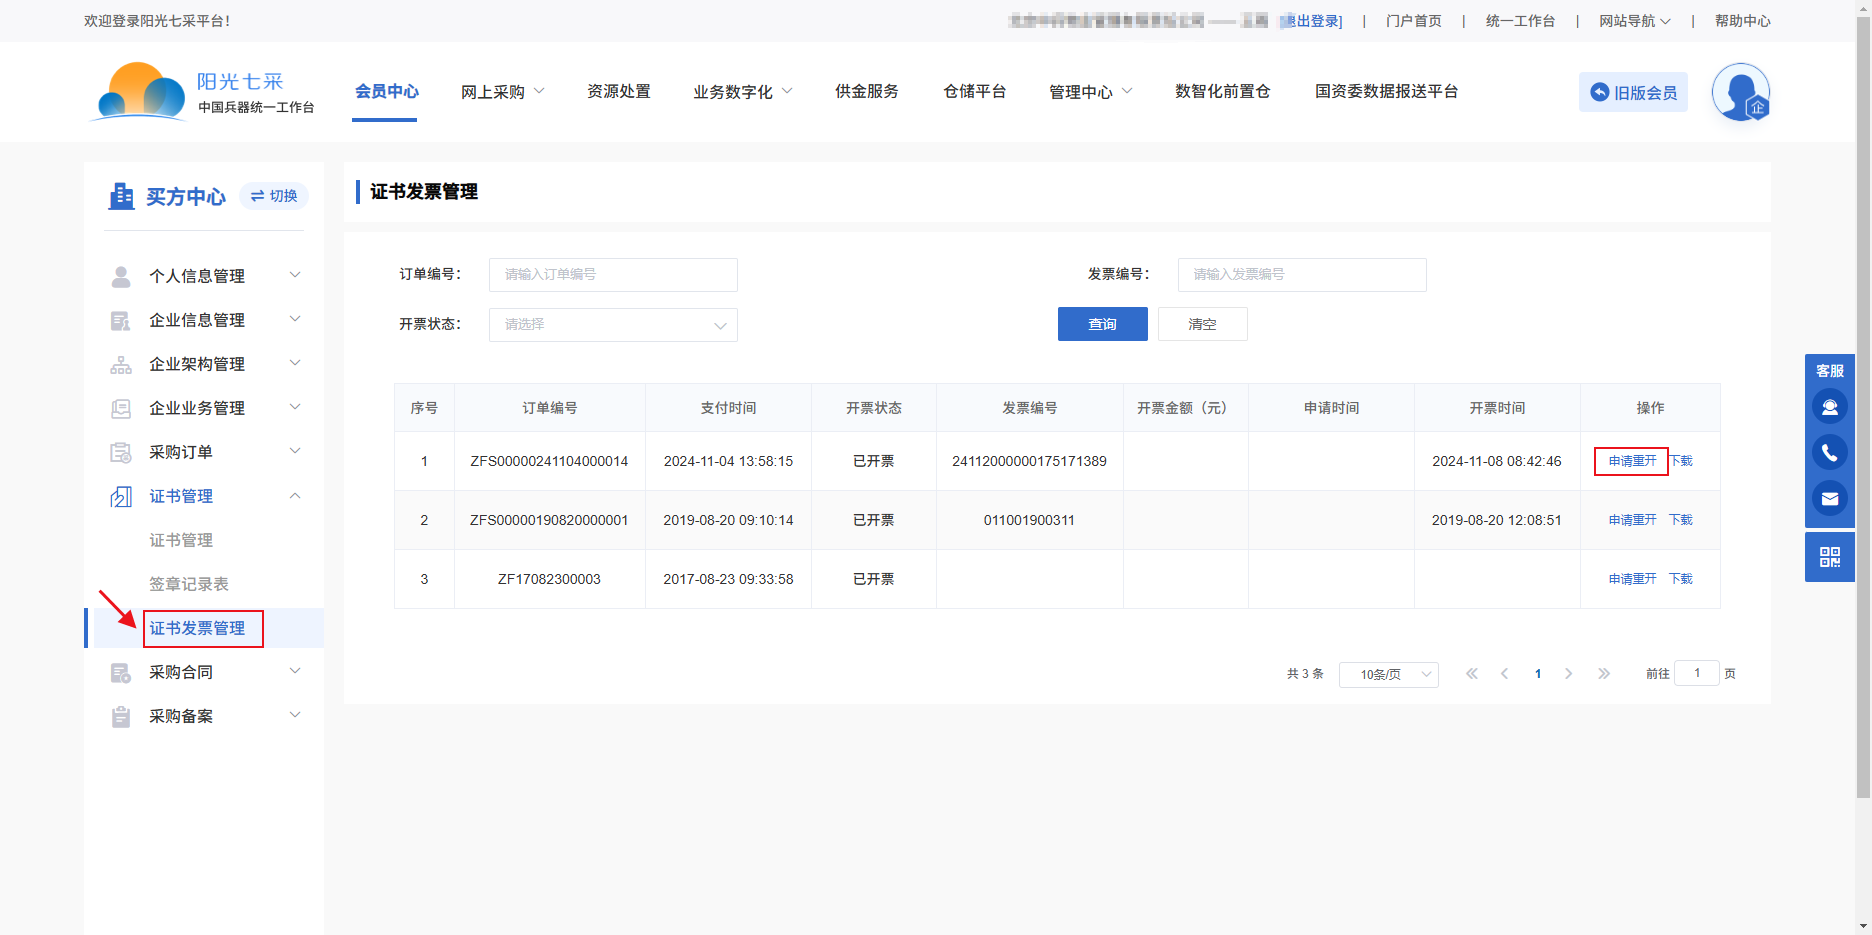This screenshot has width=1872, height=935.
Task: Switch center with the 切换 toggle
Action: [274, 196]
